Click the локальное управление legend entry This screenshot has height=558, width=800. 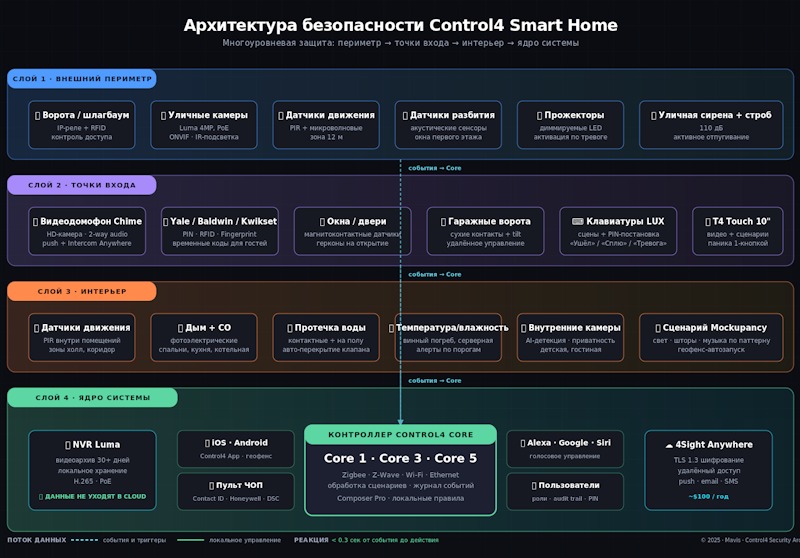(x=245, y=540)
